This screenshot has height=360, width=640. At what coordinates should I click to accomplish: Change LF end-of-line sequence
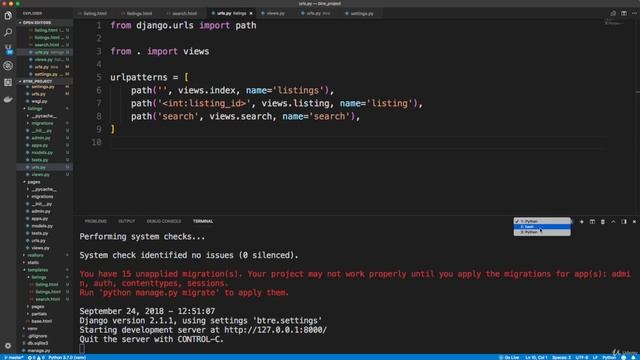pos(595,358)
